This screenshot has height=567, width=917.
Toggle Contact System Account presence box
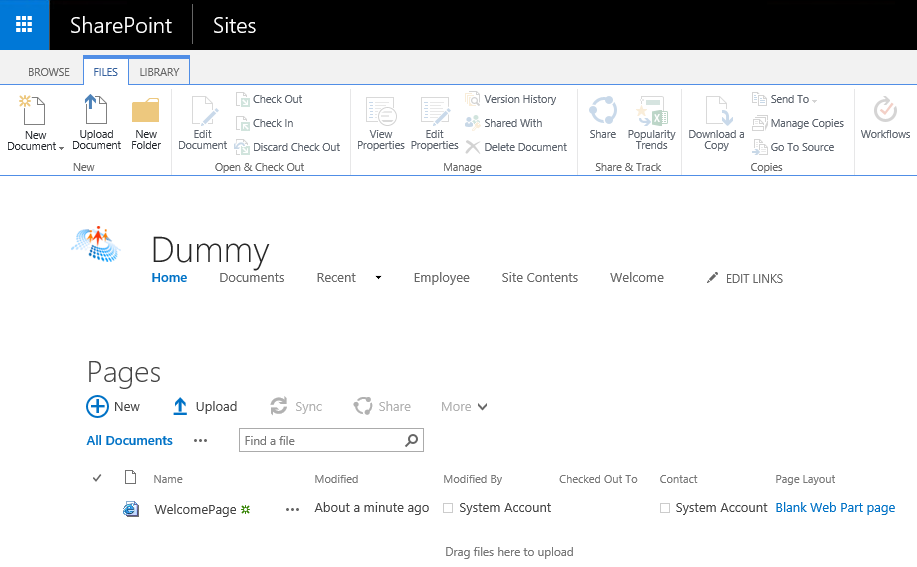click(x=665, y=508)
